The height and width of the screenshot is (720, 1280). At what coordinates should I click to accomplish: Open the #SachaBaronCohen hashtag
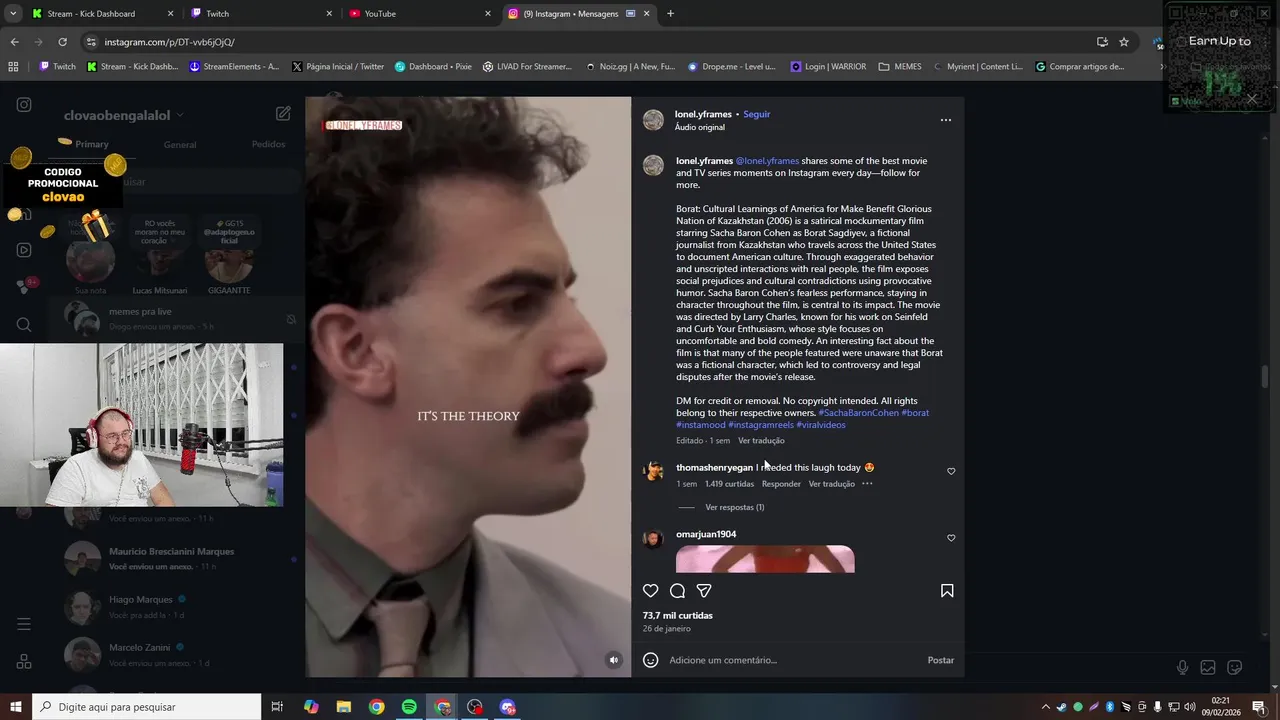point(858,413)
